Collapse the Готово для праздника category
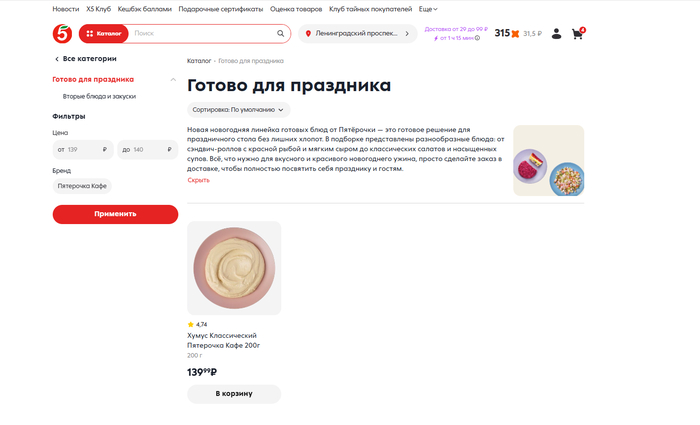Image resolution: width=700 pixels, height=425 pixels. click(173, 79)
